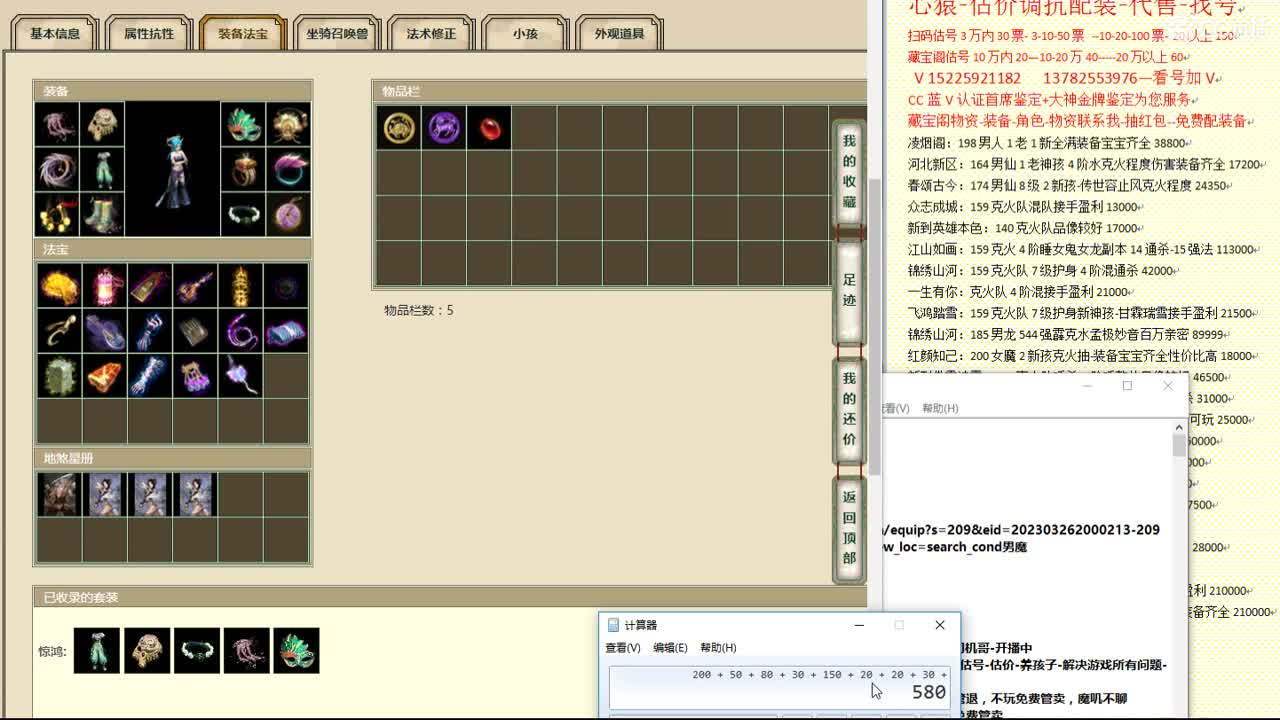Click the 返回顶部 side button

(849, 527)
